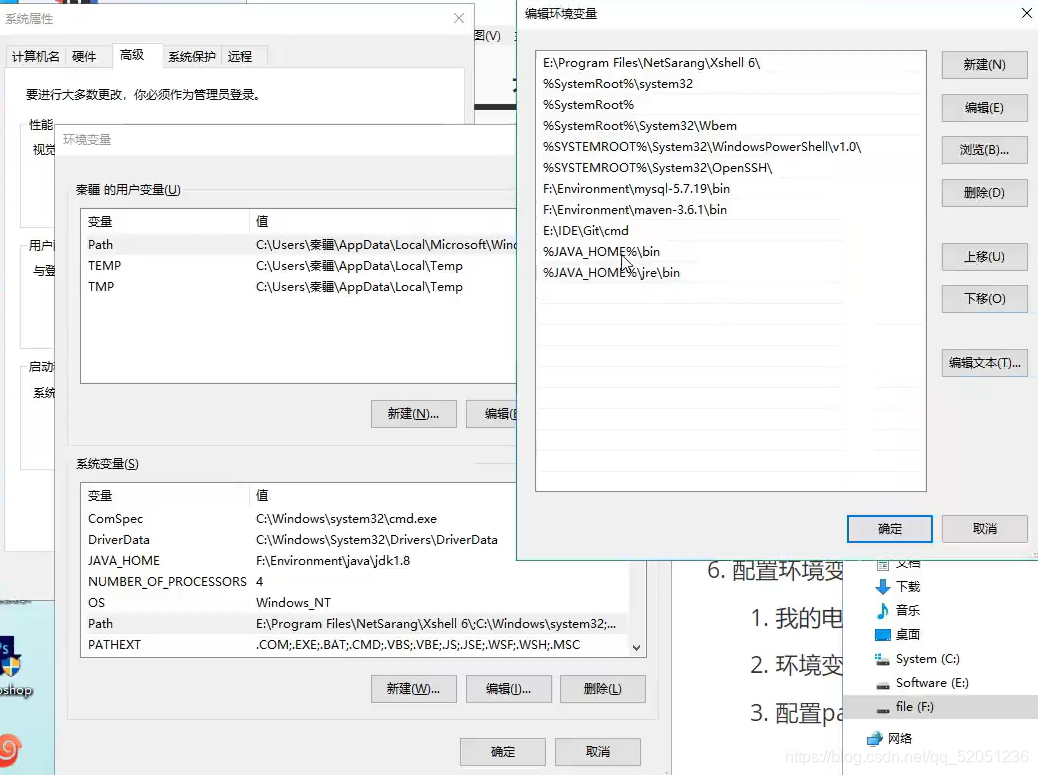Image resolution: width=1038 pixels, height=775 pixels.
Task: Click the 编辑文本(T)... button
Action: coord(984,363)
